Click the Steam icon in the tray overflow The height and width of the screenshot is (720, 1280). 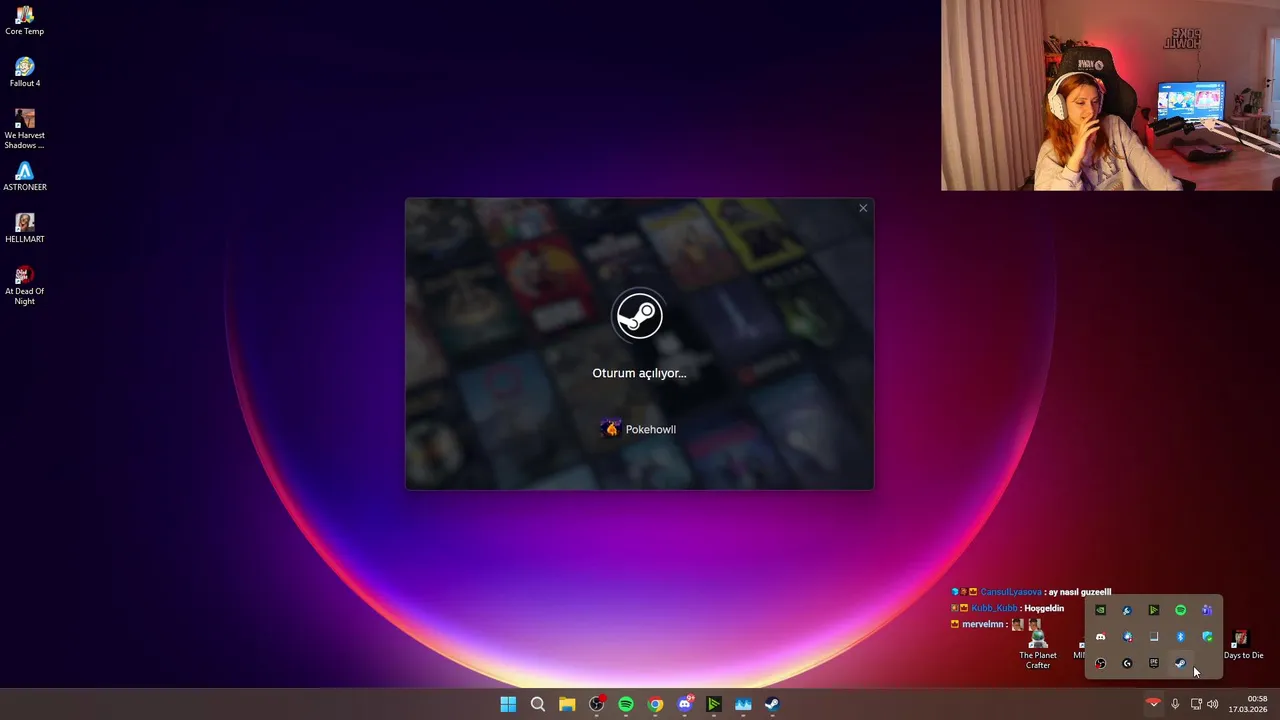[1180, 663]
